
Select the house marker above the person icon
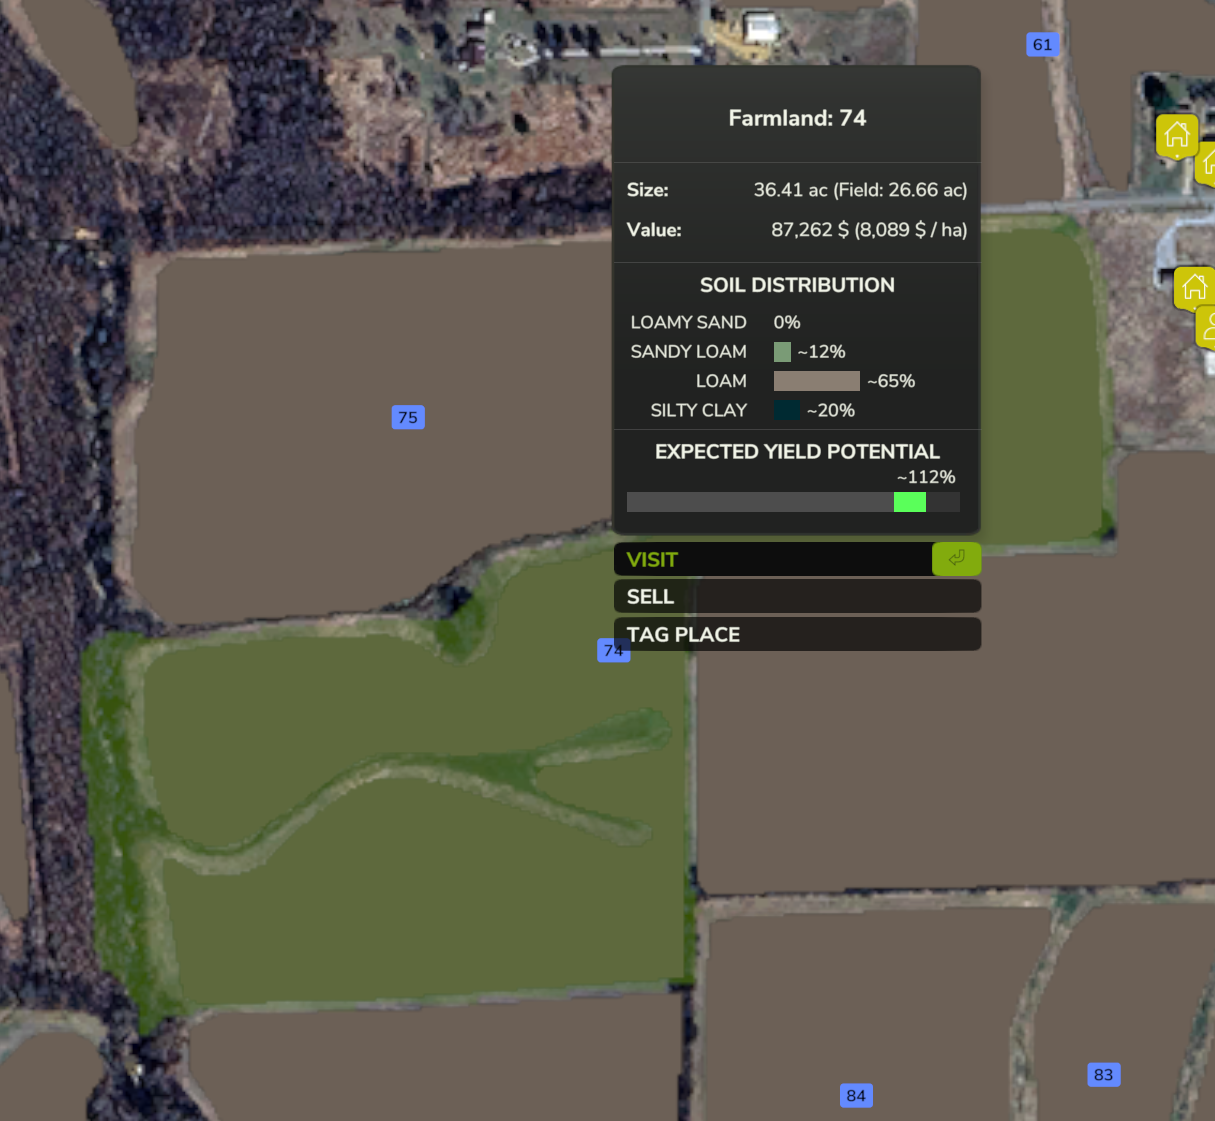[x=1194, y=288]
